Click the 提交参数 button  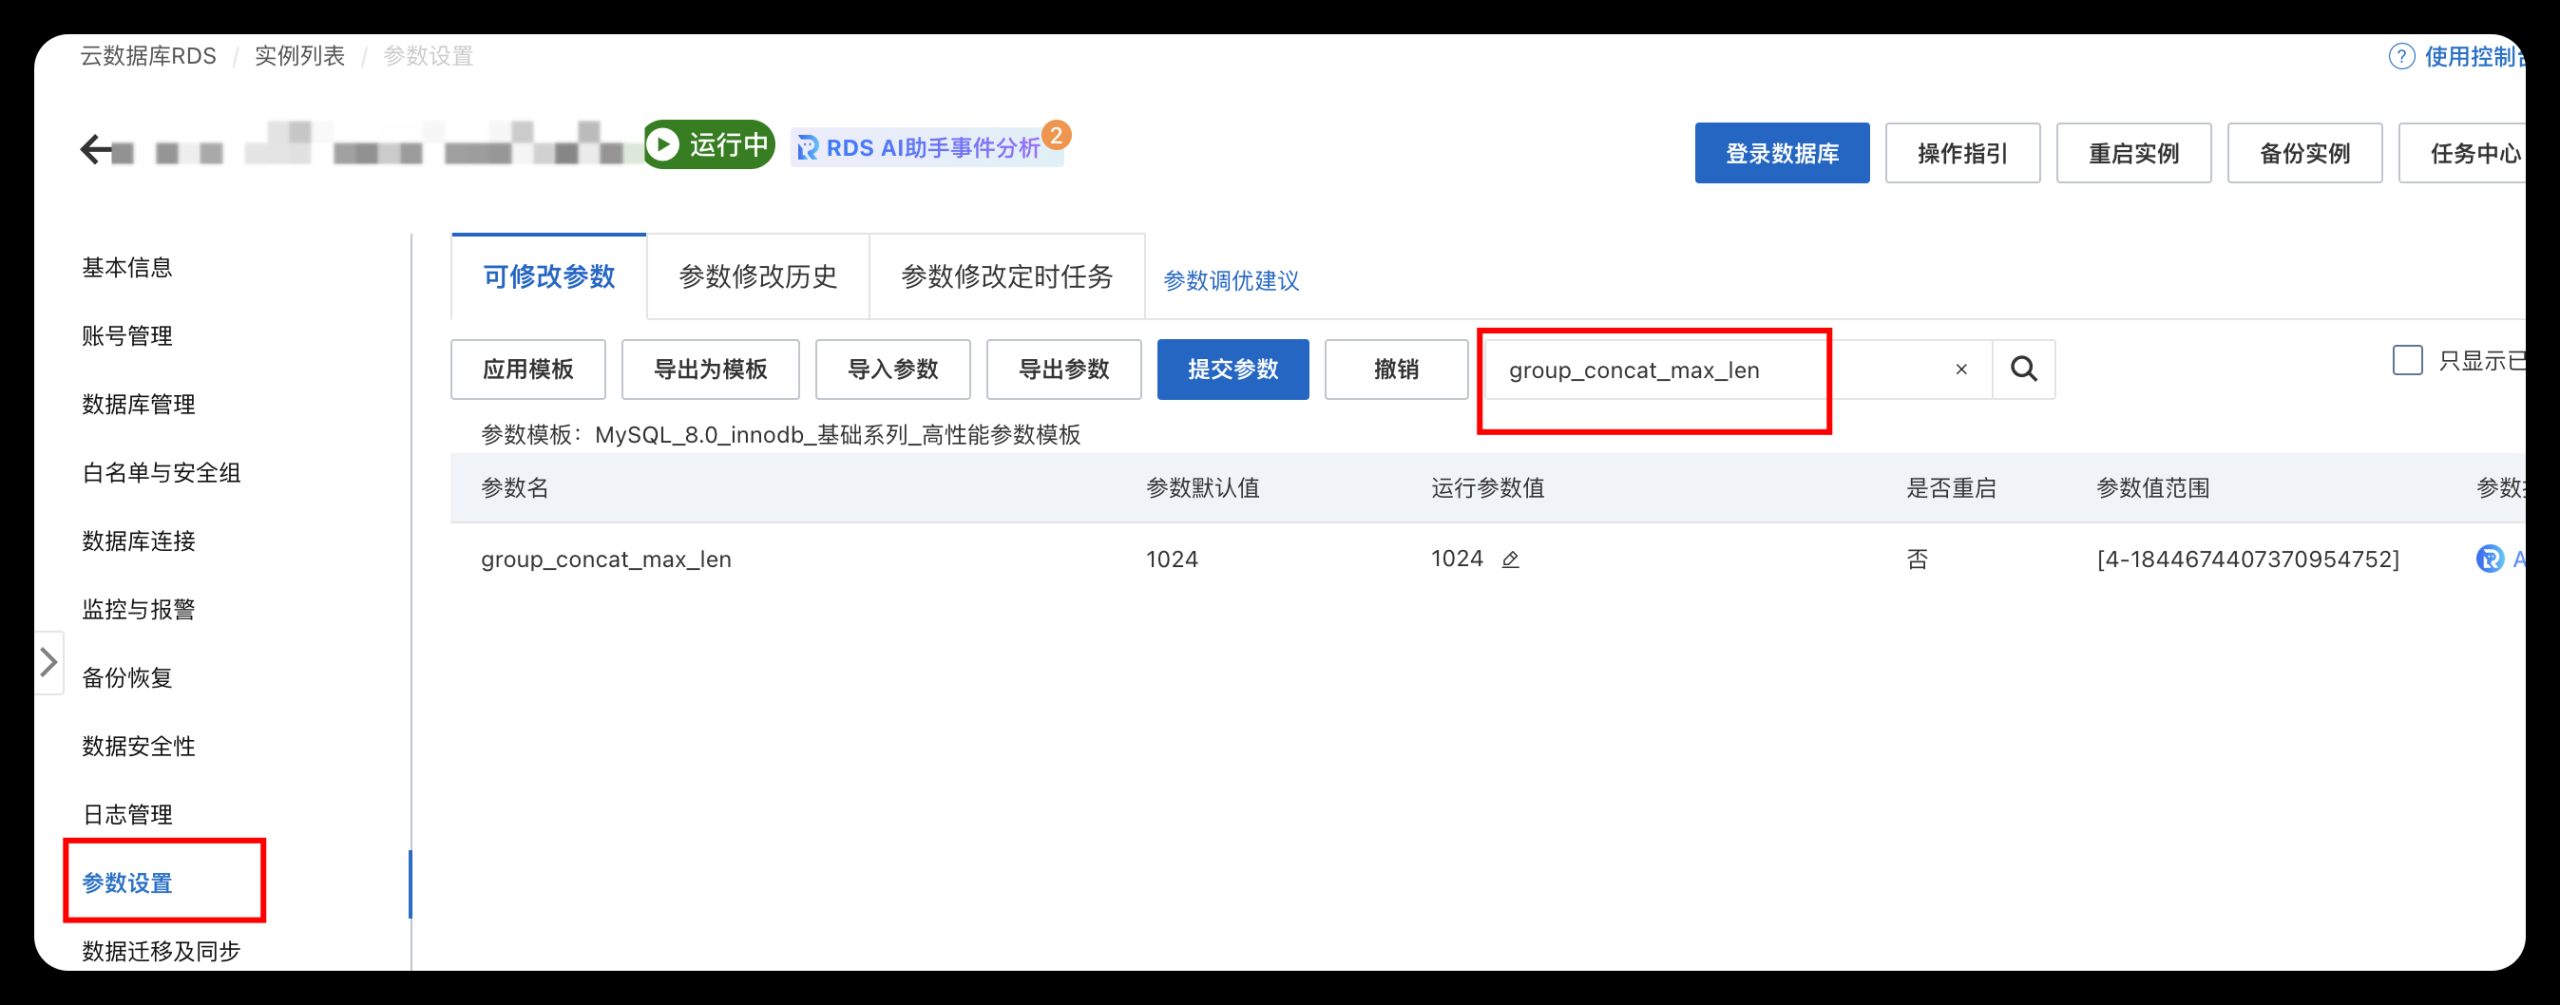pos(1232,369)
